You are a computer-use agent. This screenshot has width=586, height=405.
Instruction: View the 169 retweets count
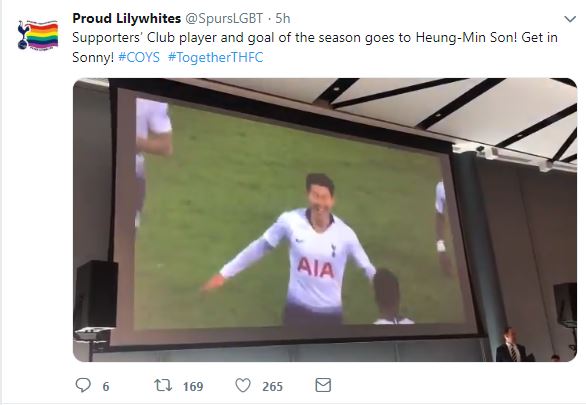coord(193,386)
